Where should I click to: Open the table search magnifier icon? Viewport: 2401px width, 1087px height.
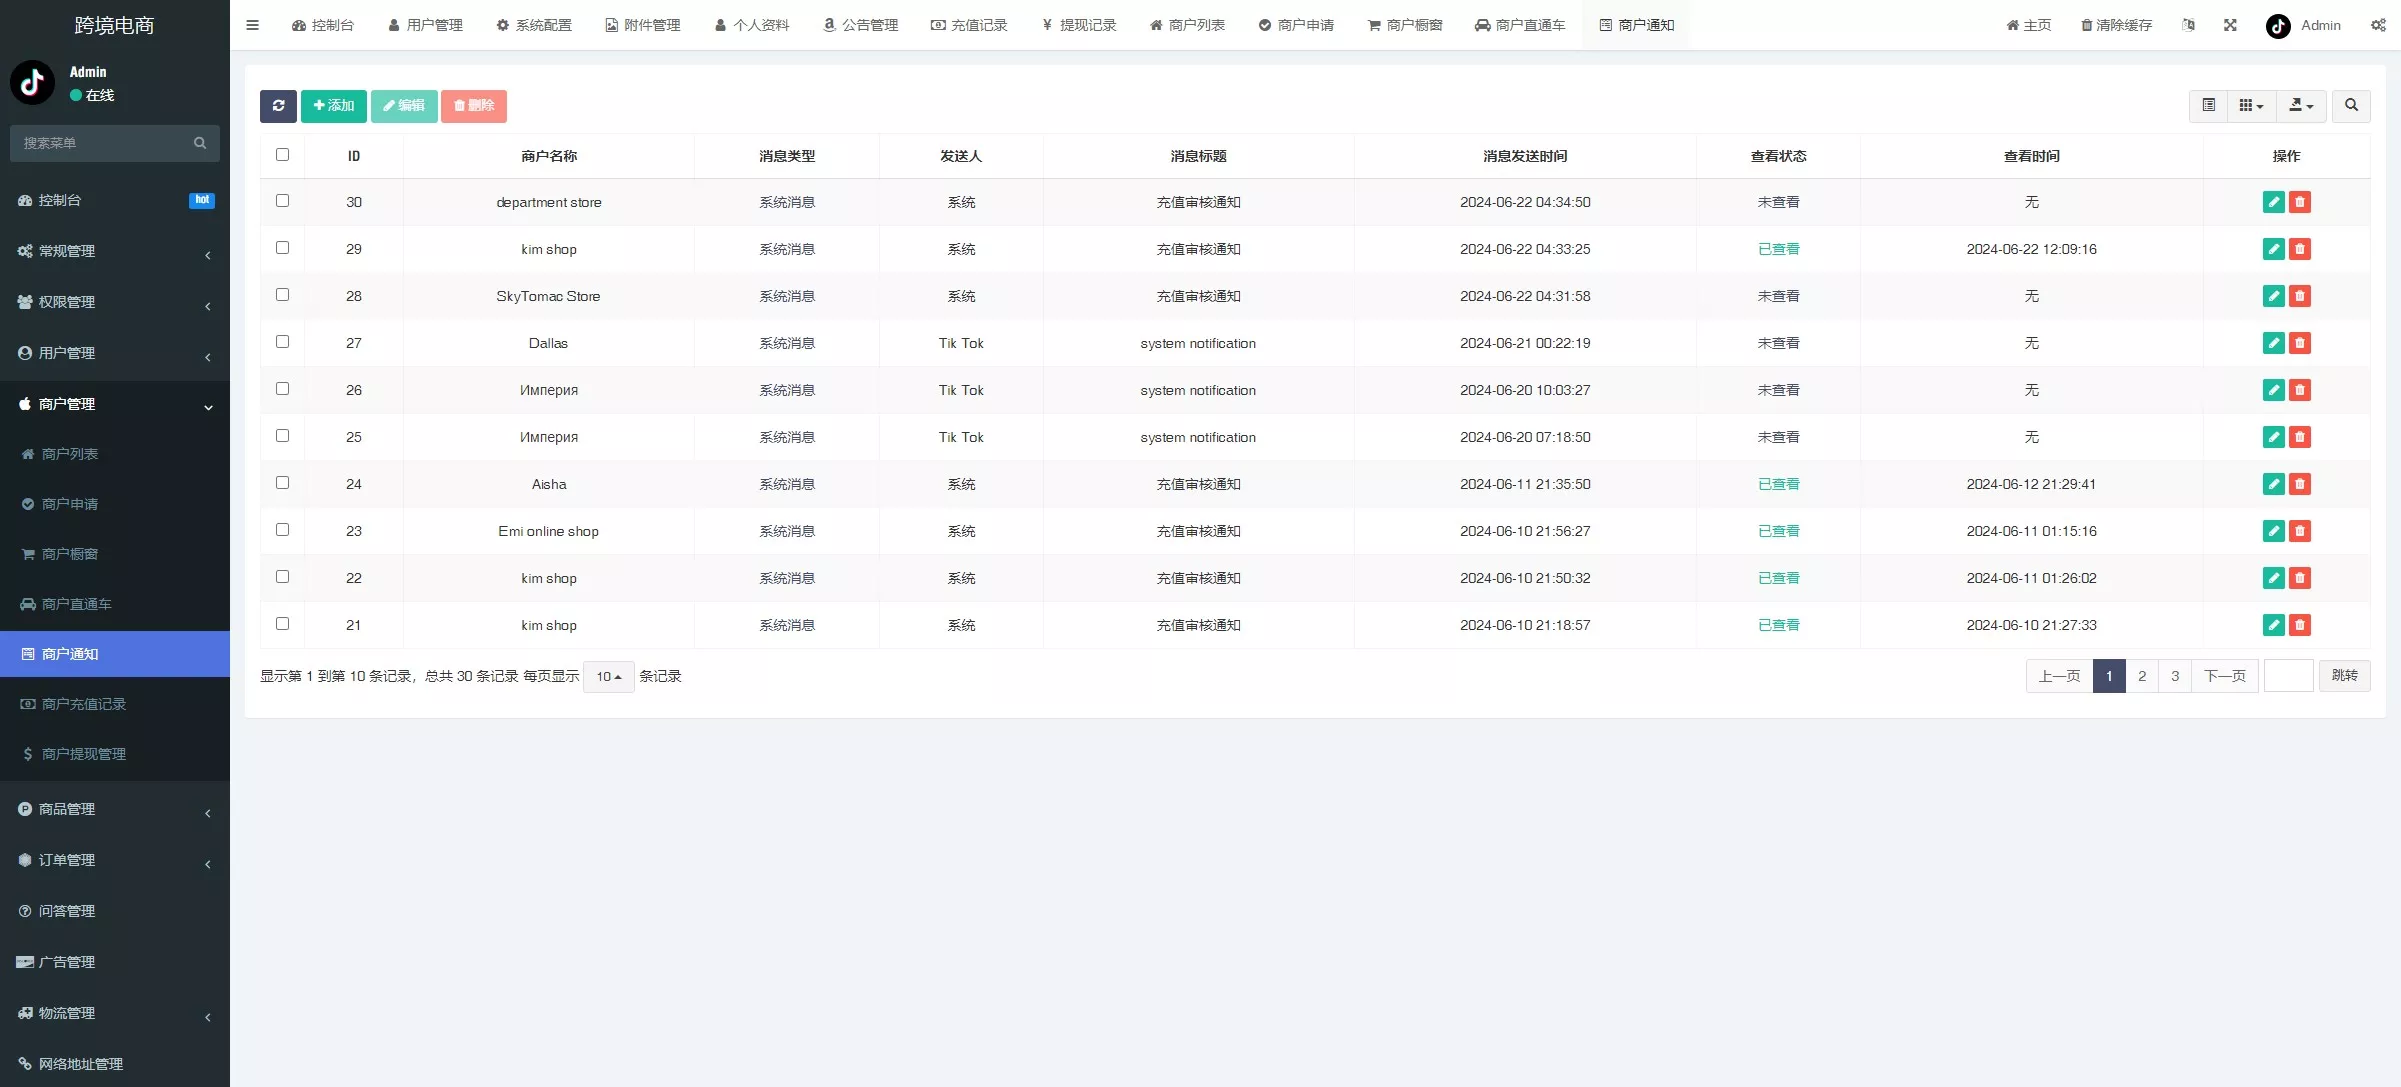click(2351, 106)
